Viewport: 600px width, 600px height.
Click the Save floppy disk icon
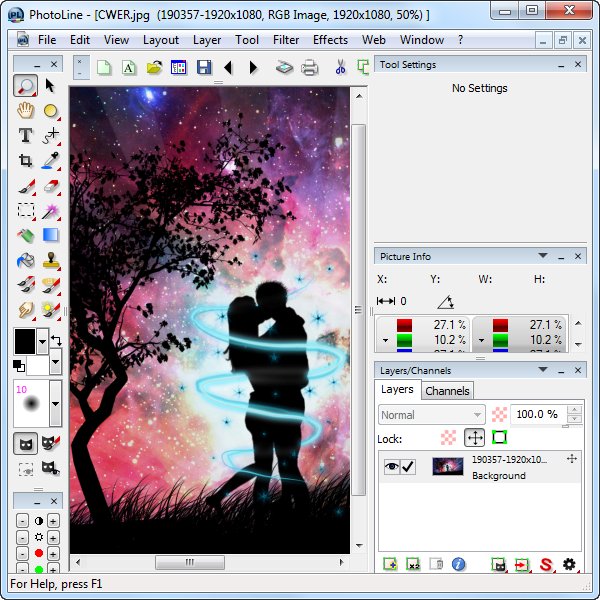pos(204,68)
